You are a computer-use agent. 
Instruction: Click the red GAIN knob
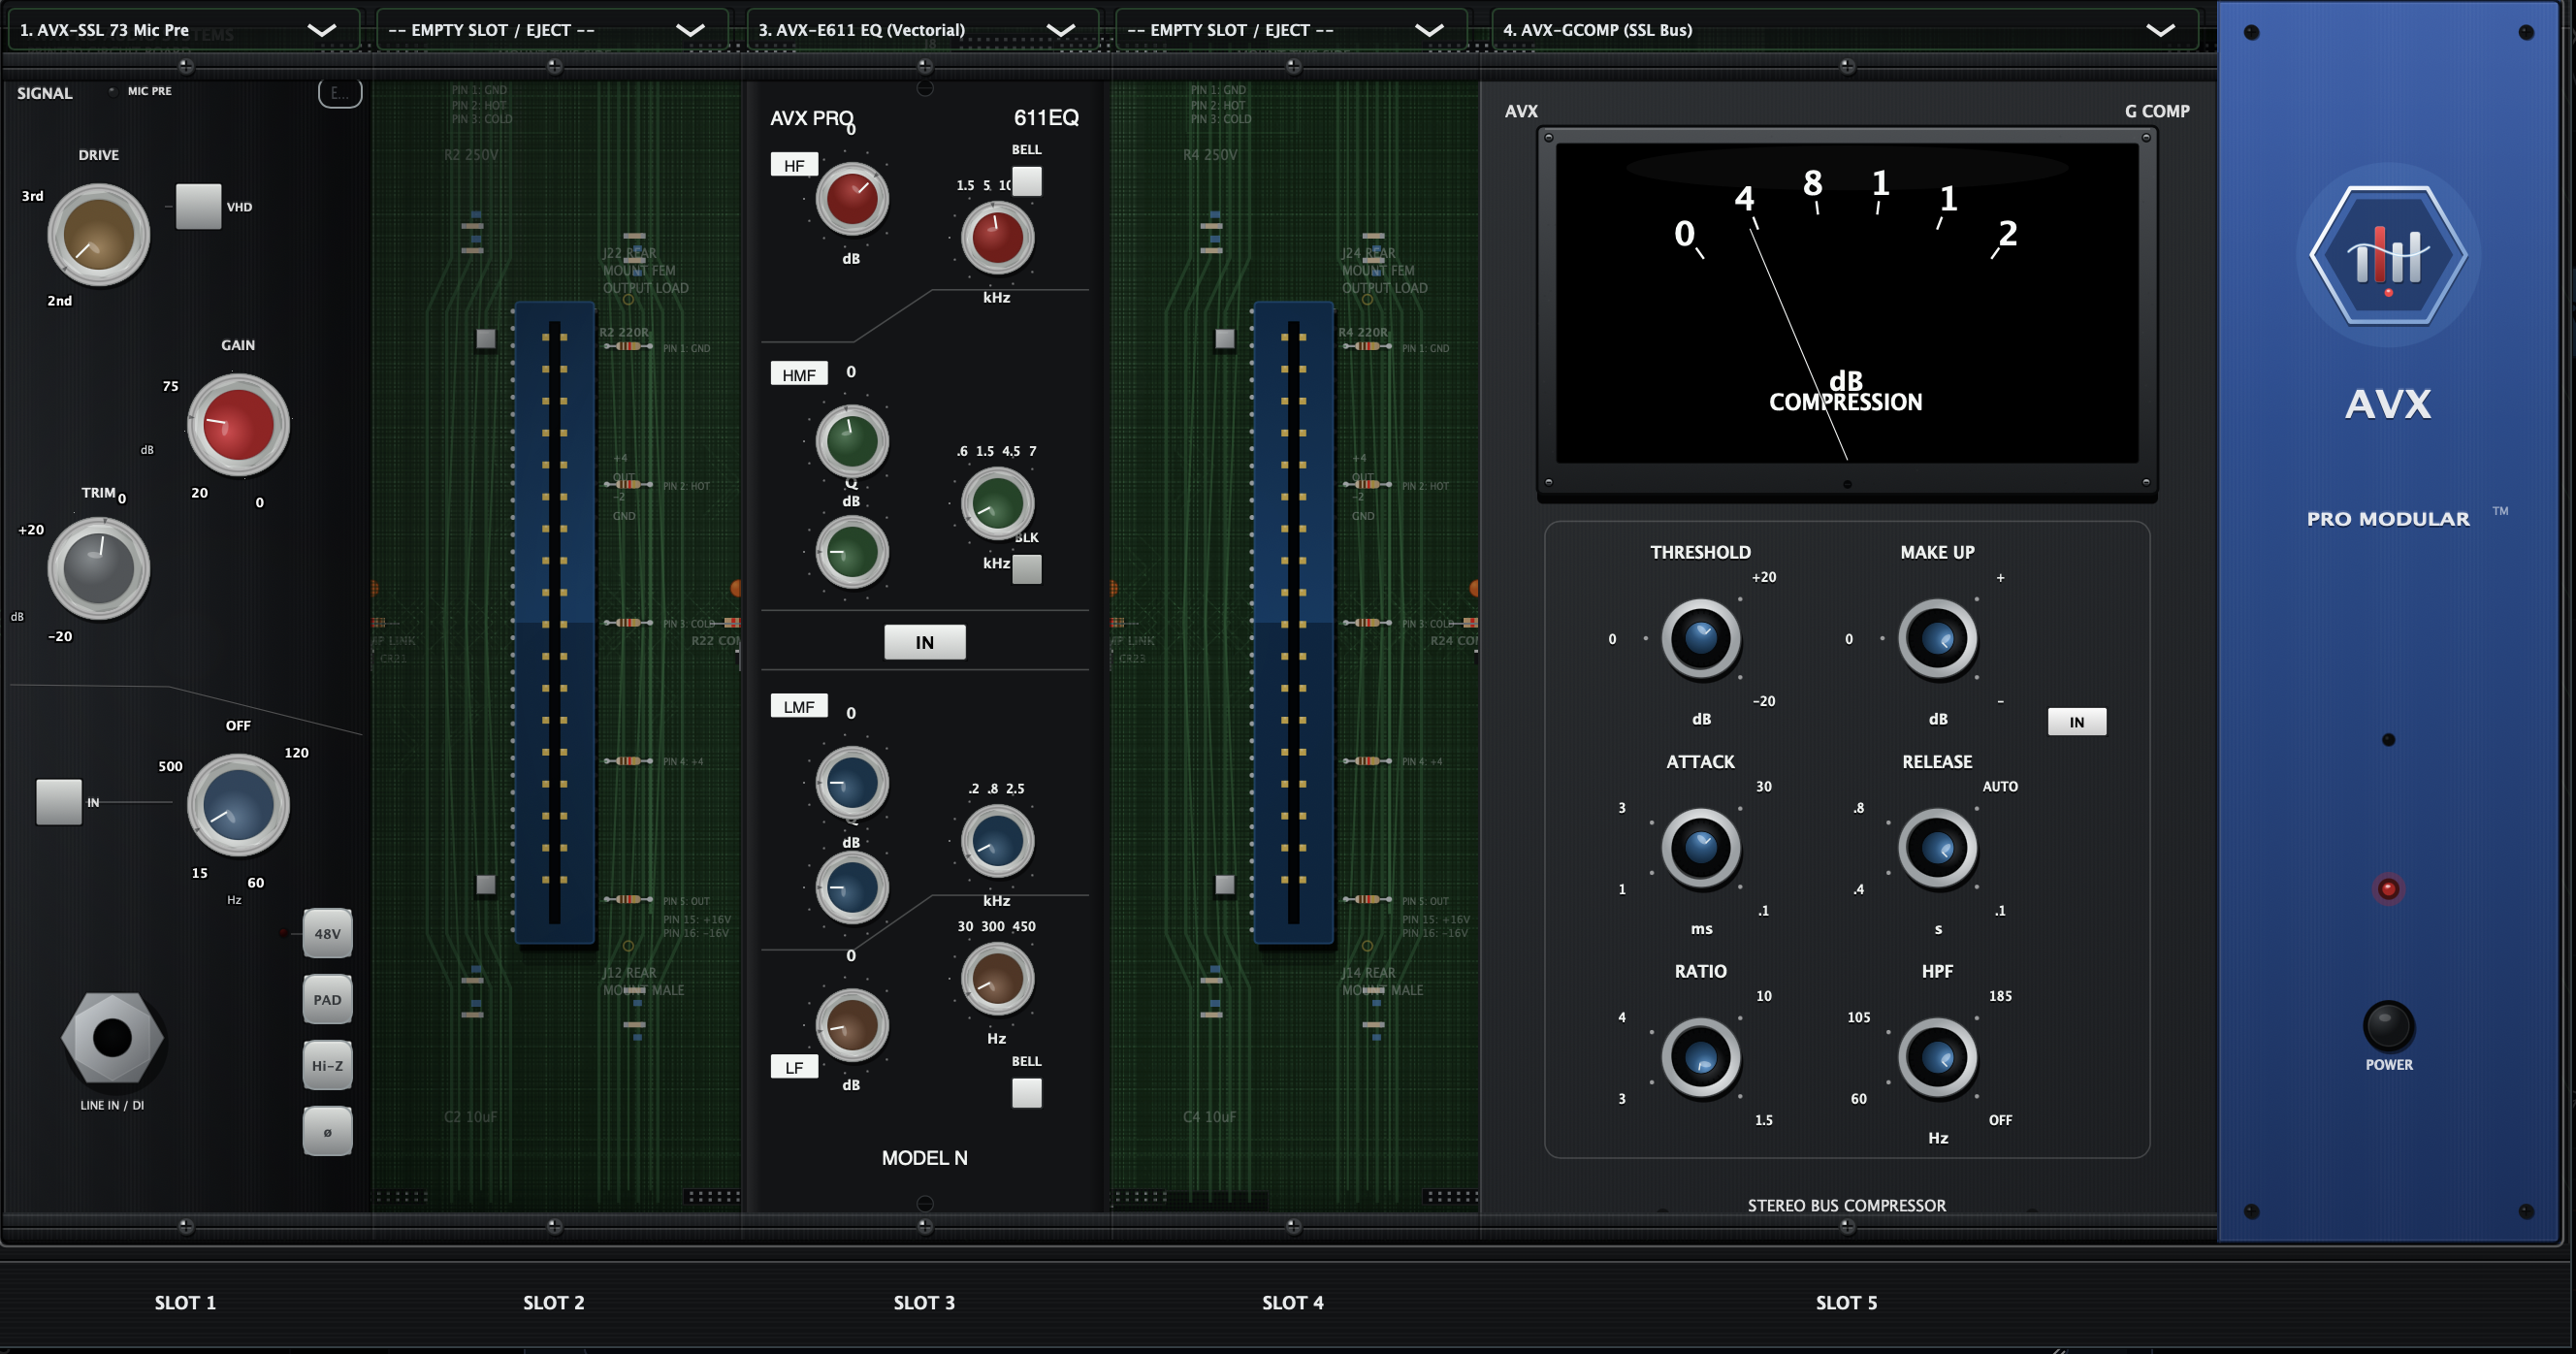click(x=238, y=425)
